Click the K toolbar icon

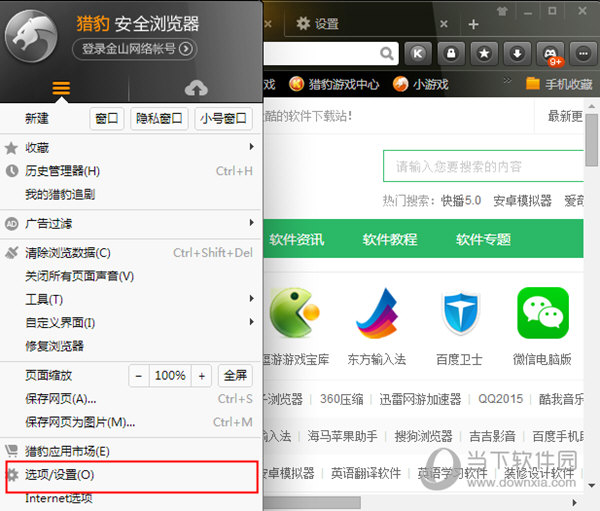419,53
